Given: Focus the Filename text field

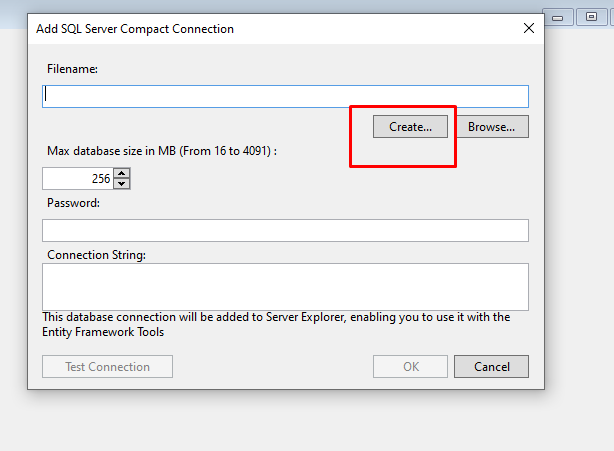Looking at the screenshot, I should 285,96.
